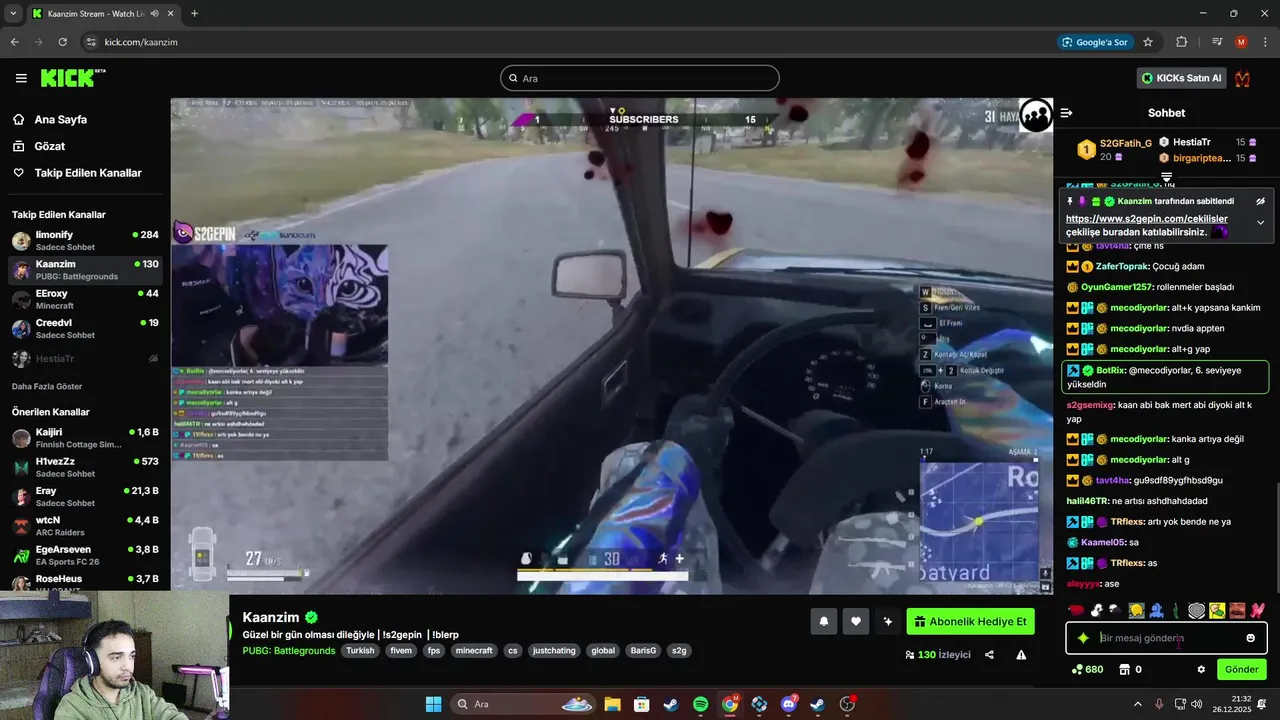Open the s2gepin.com cekilisler link
Screen dimensions: 1280x720
click(1146, 218)
